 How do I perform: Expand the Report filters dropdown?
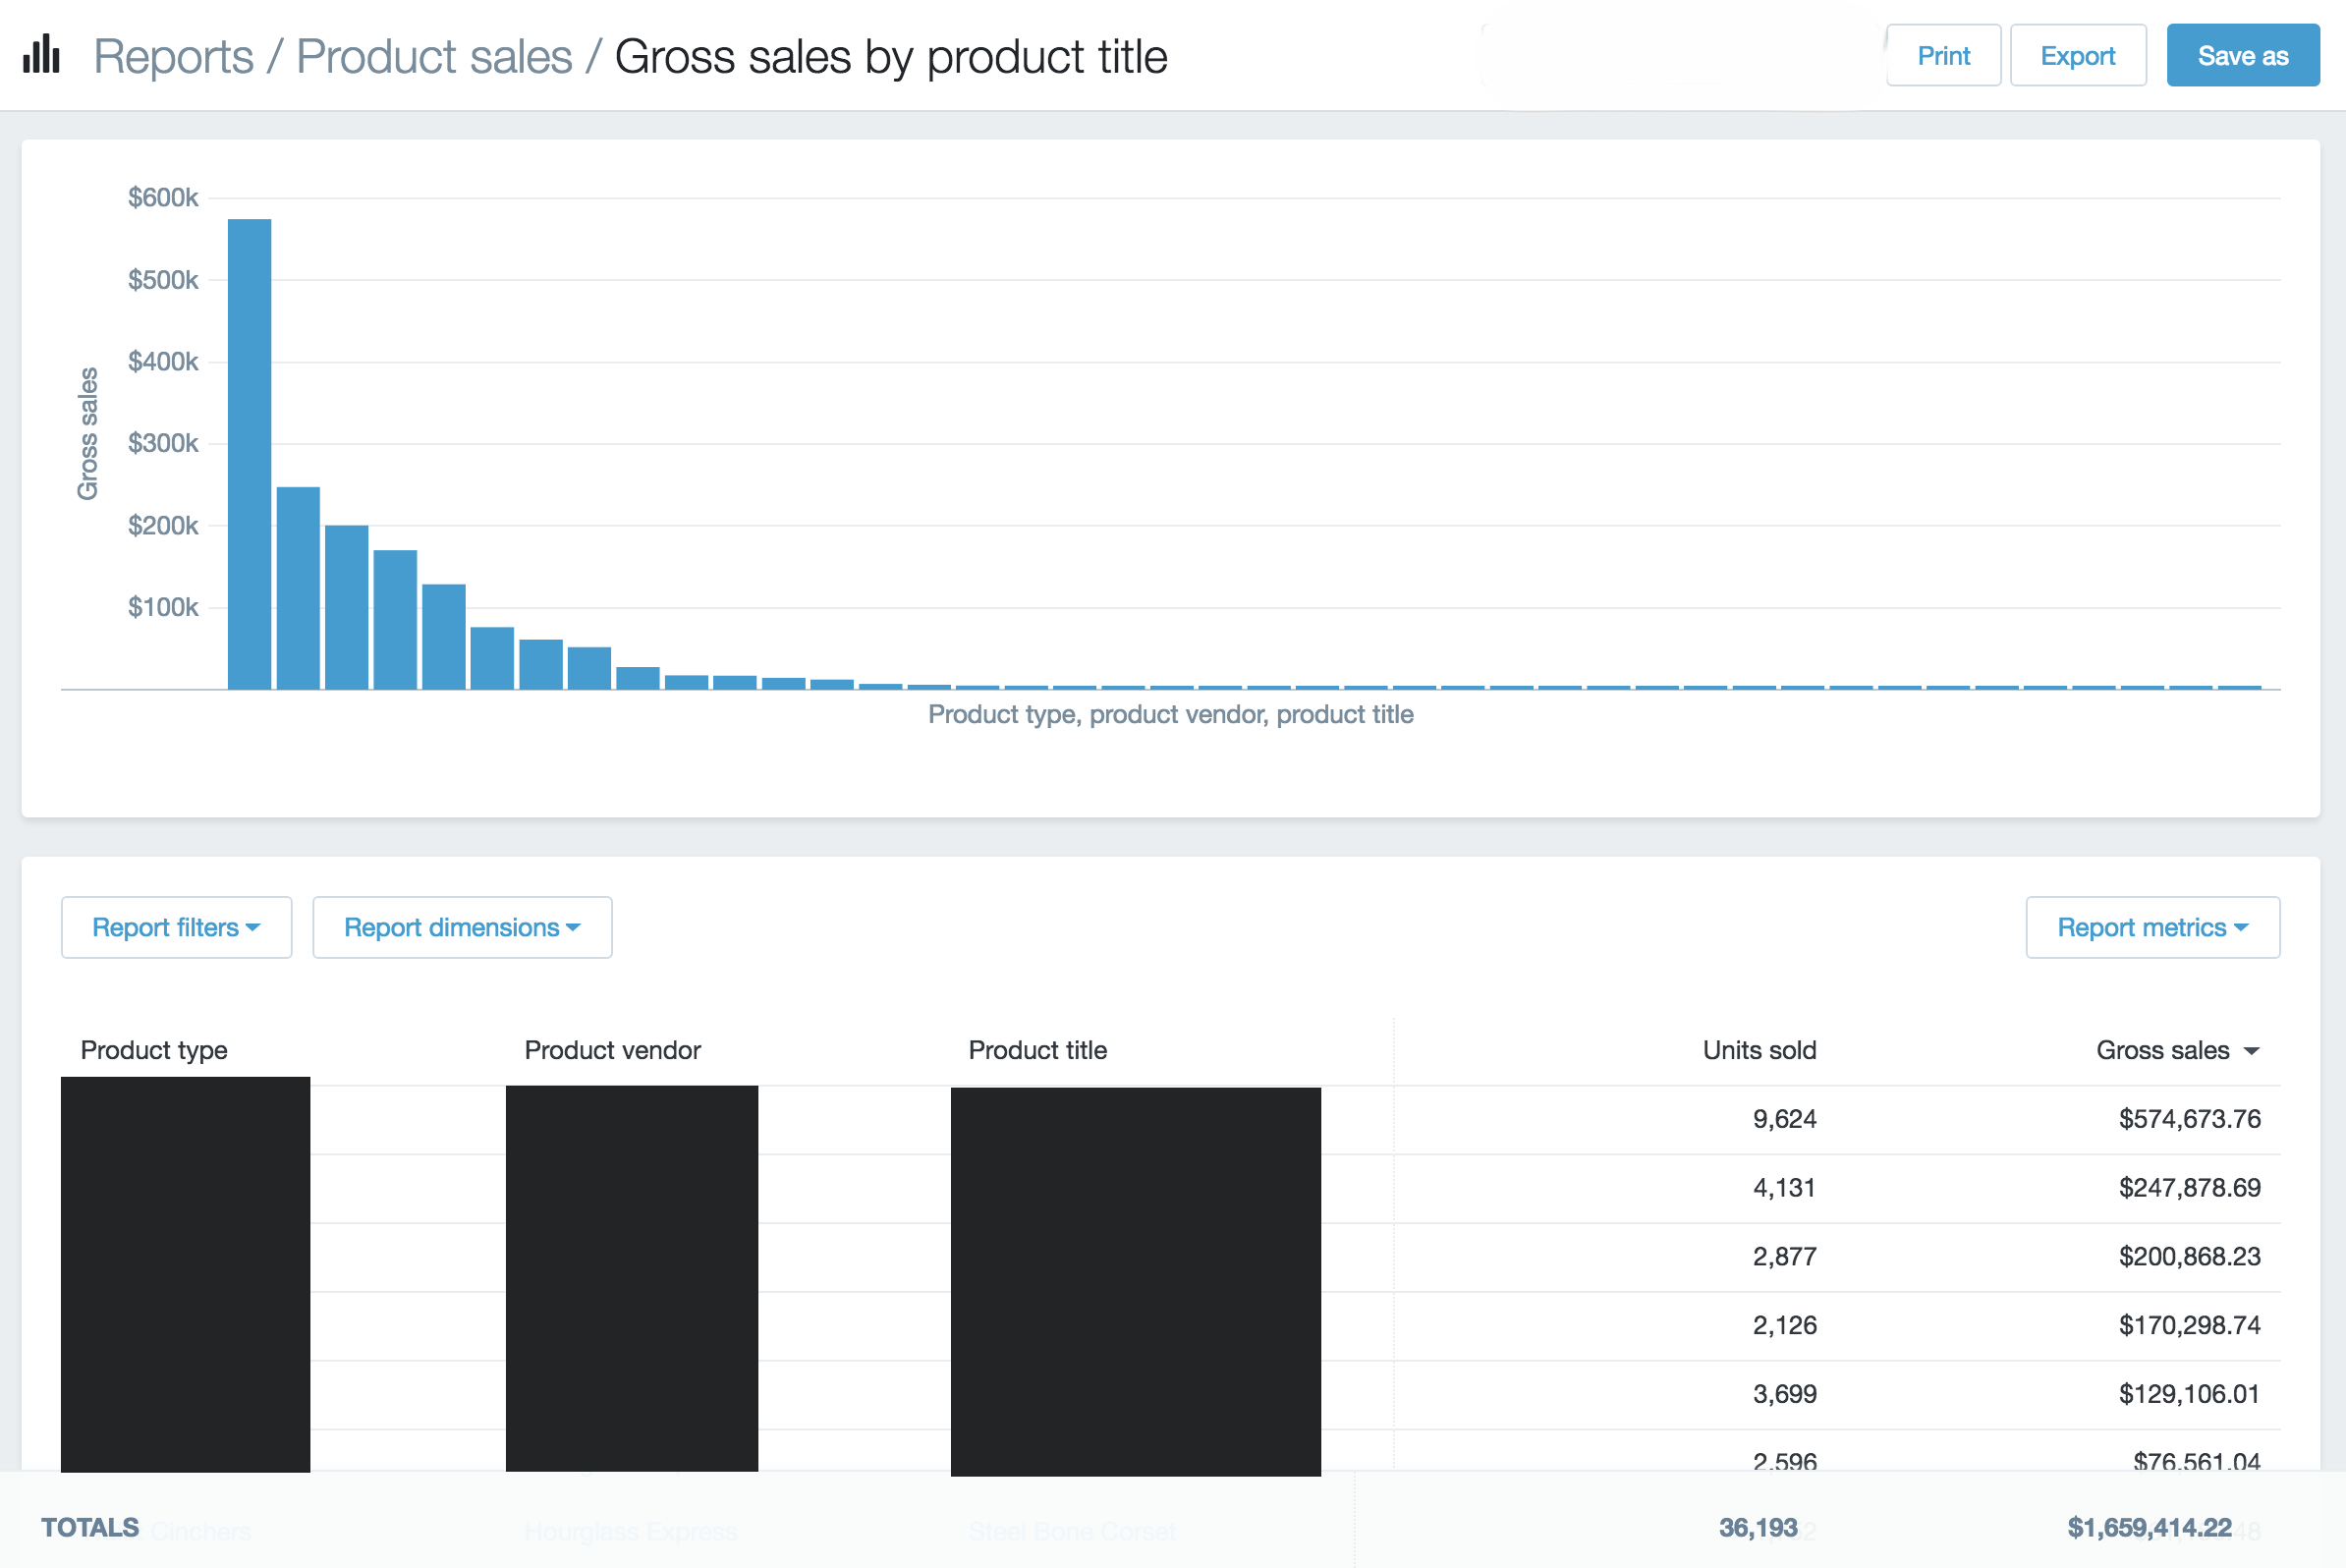[x=176, y=927]
